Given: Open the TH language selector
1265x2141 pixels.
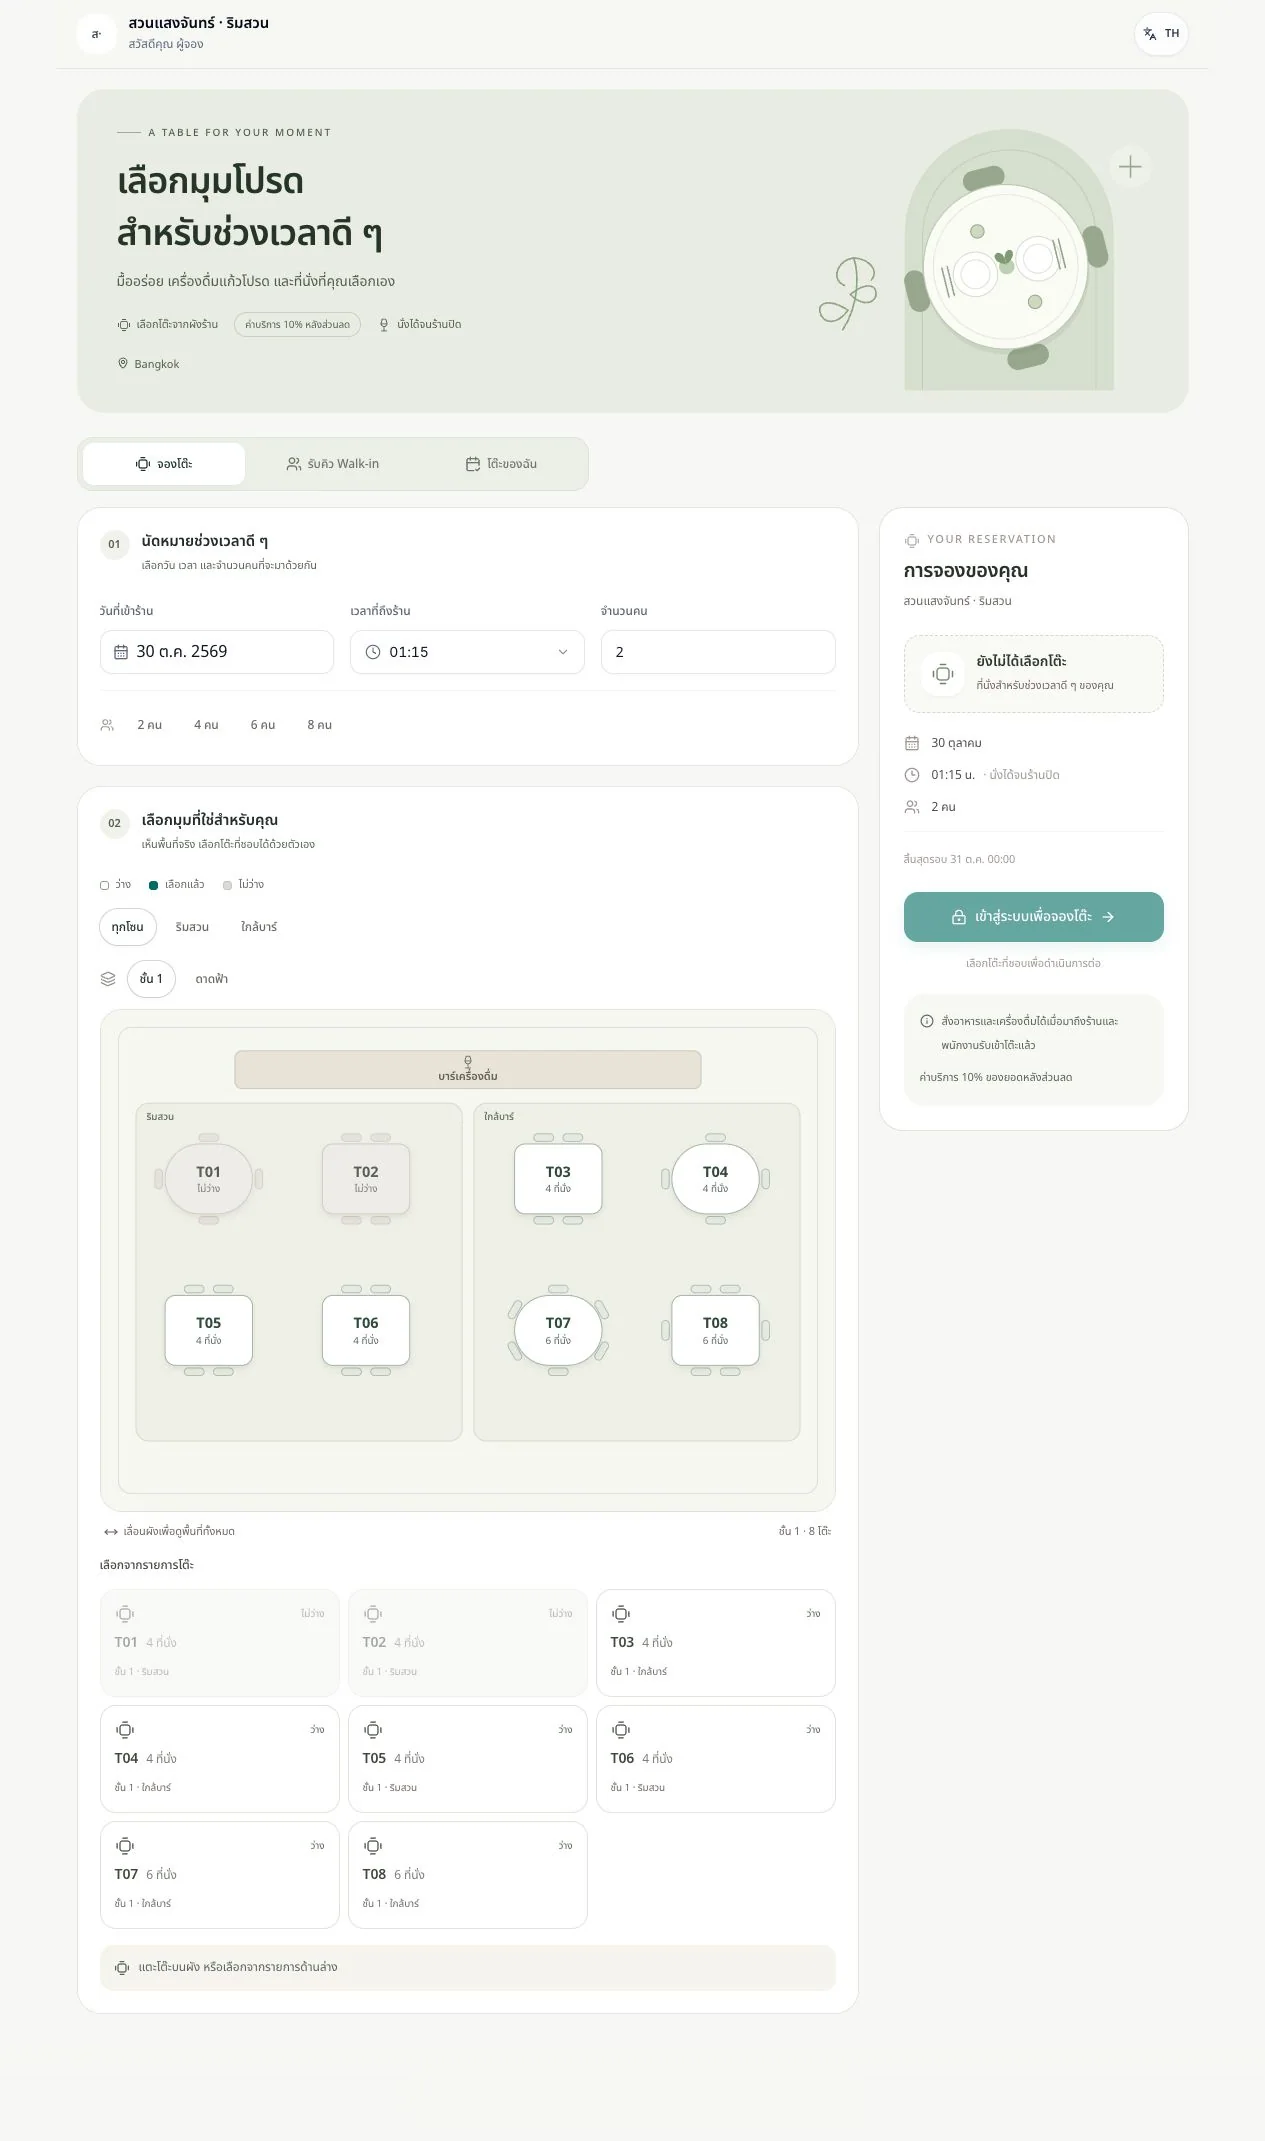Looking at the screenshot, I should [x=1161, y=34].
